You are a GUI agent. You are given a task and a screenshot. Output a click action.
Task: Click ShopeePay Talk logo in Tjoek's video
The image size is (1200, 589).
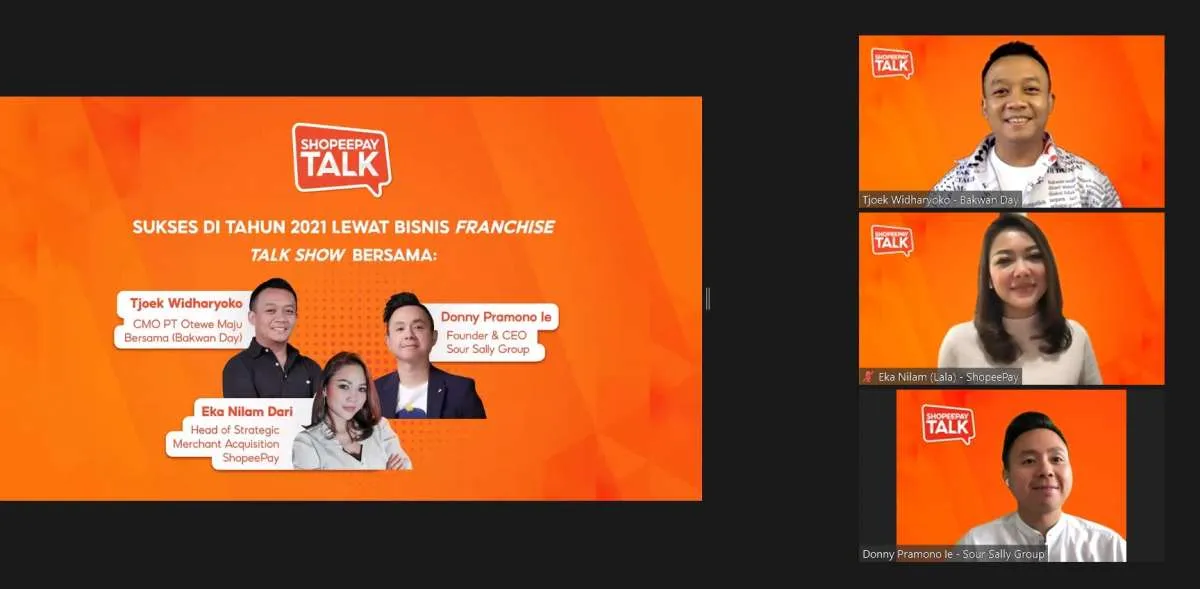[x=892, y=63]
